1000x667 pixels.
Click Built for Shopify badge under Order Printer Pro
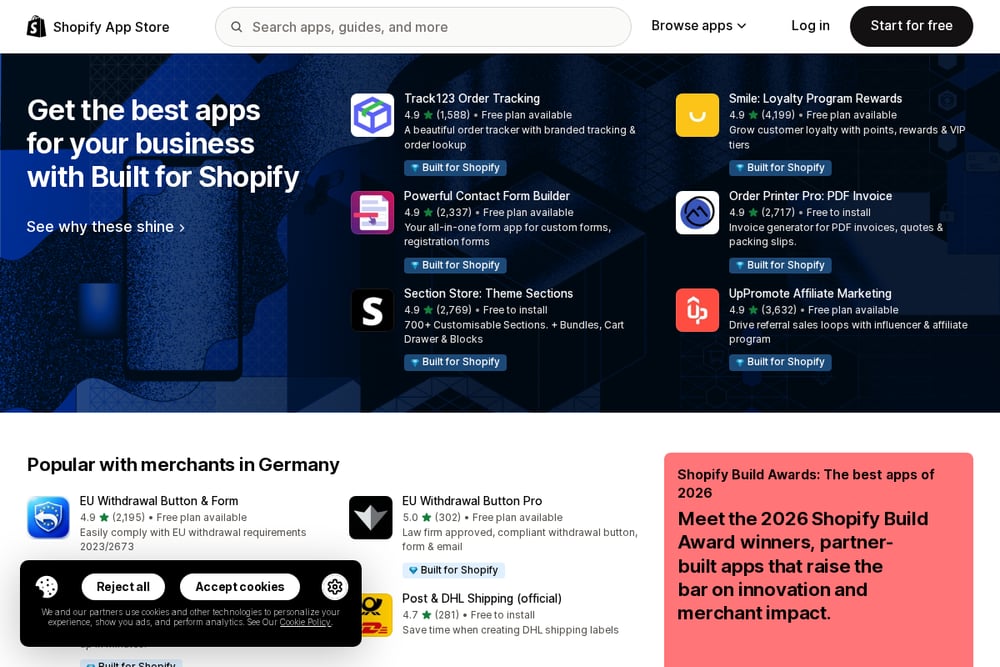pyautogui.click(x=780, y=265)
